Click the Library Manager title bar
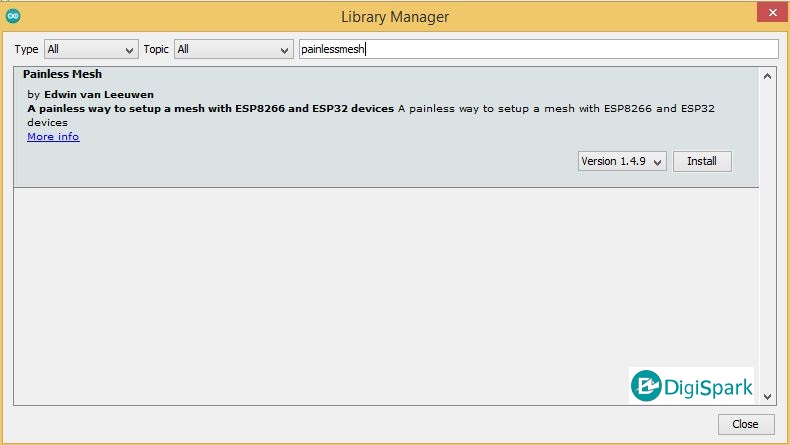The image size is (790, 445). (x=395, y=16)
